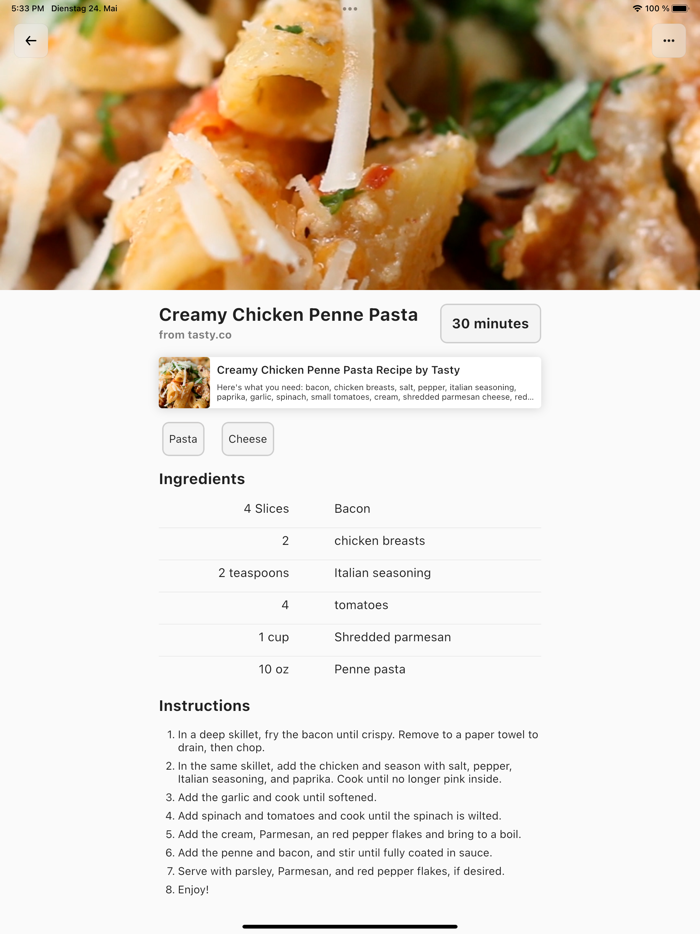Tap the home indicator bar at bottom
The height and width of the screenshot is (934, 700).
click(x=350, y=926)
